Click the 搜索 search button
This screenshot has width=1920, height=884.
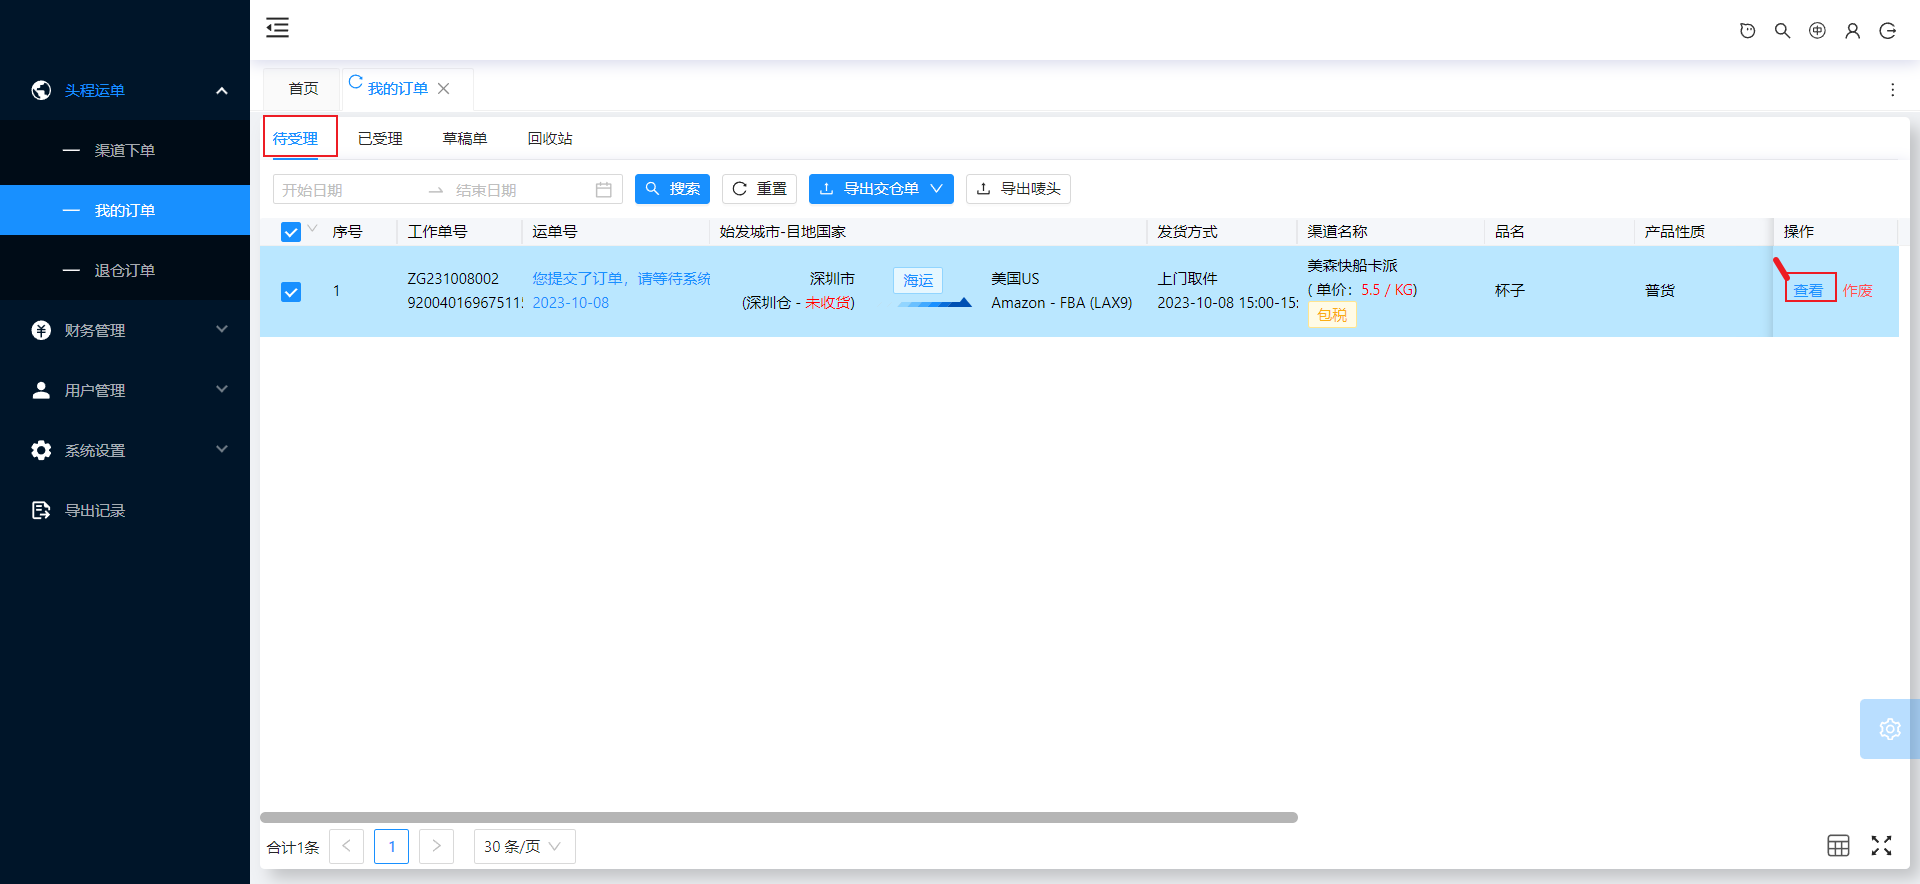coord(672,189)
